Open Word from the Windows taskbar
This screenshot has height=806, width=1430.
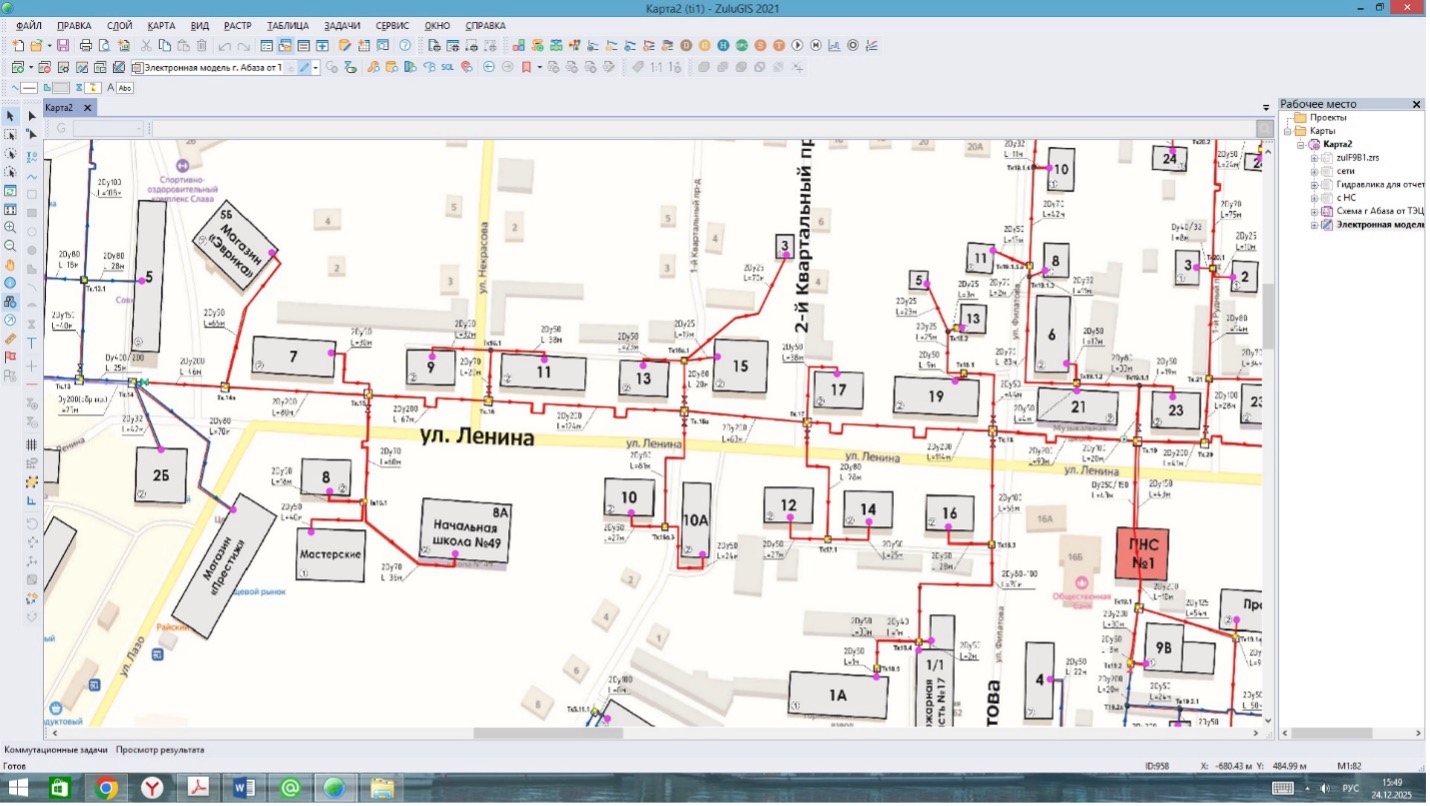point(243,788)
